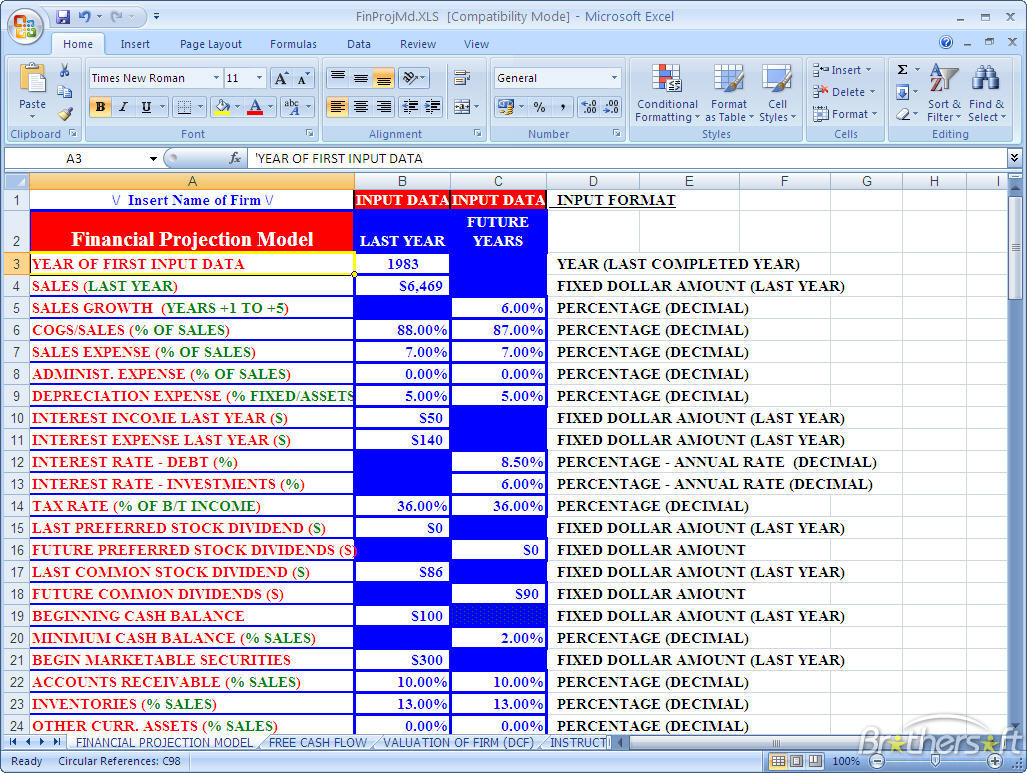Click the Increase Indent icon
Screen dimensions: 1027x773
pyautogui.click(x=432, y=107)
